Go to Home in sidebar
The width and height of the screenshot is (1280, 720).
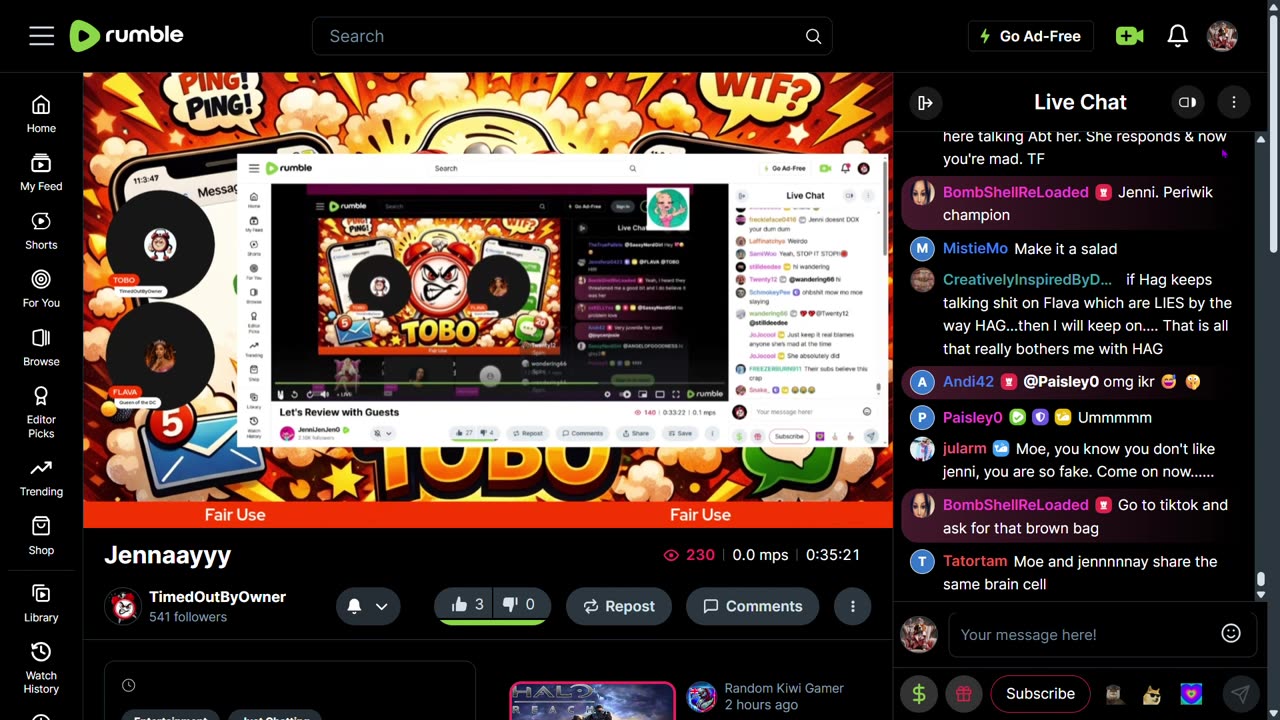coord(41,114)
